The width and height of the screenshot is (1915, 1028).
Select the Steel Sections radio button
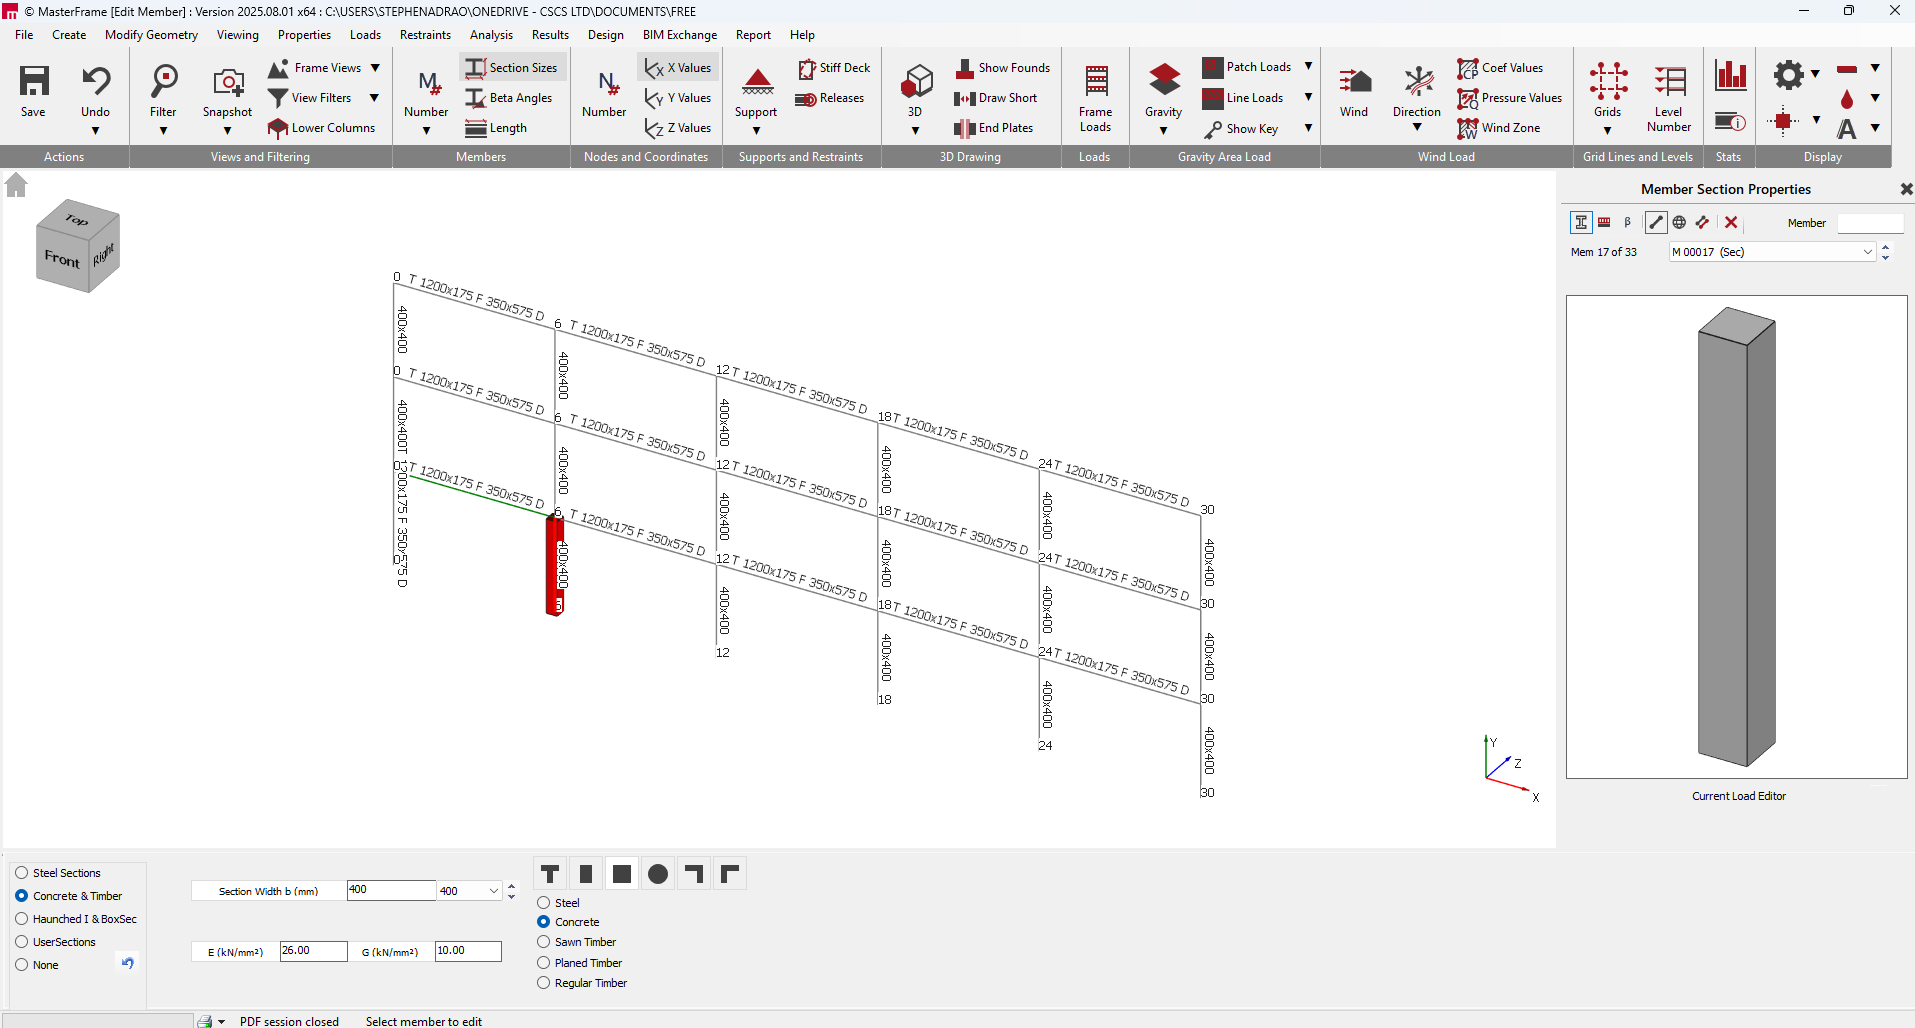coord(22,873)
